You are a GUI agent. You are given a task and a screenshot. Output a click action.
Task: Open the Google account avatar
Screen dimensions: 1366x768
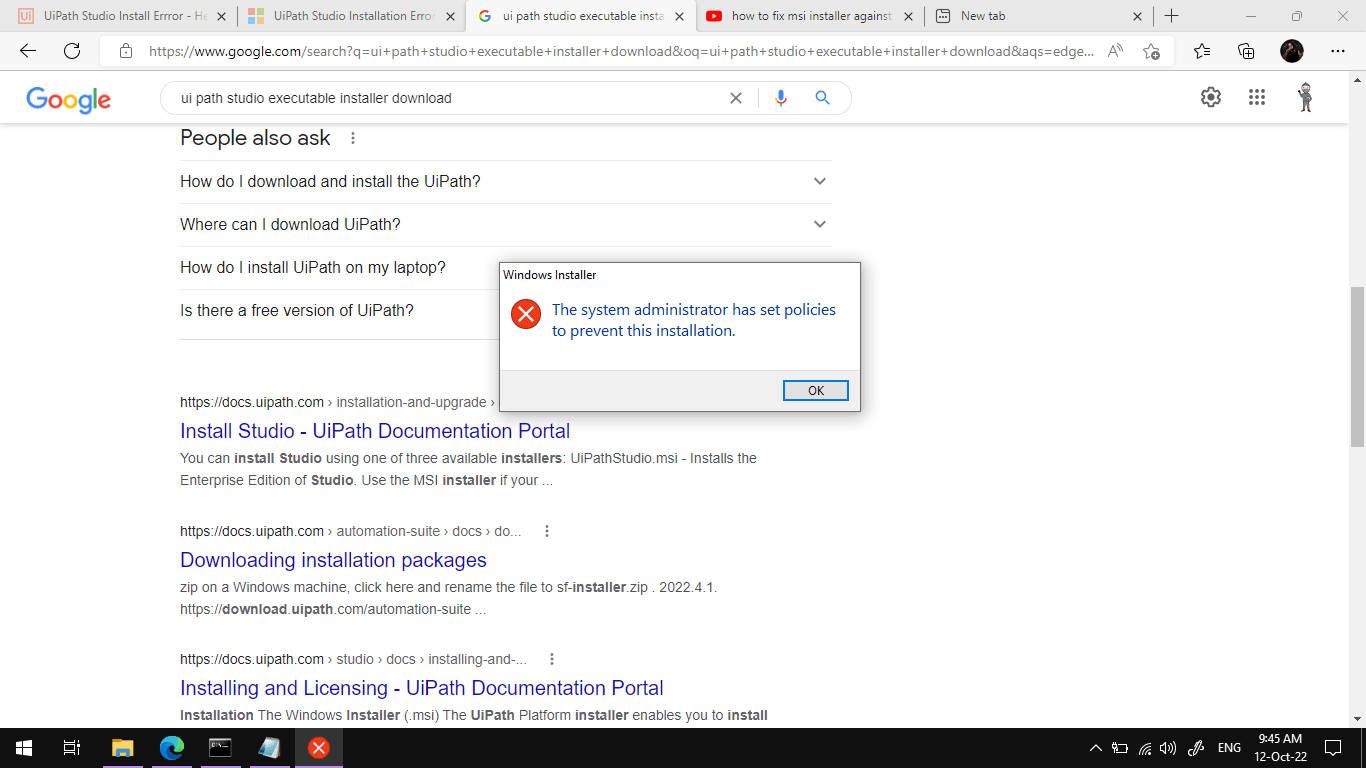tap(1305, 97)
